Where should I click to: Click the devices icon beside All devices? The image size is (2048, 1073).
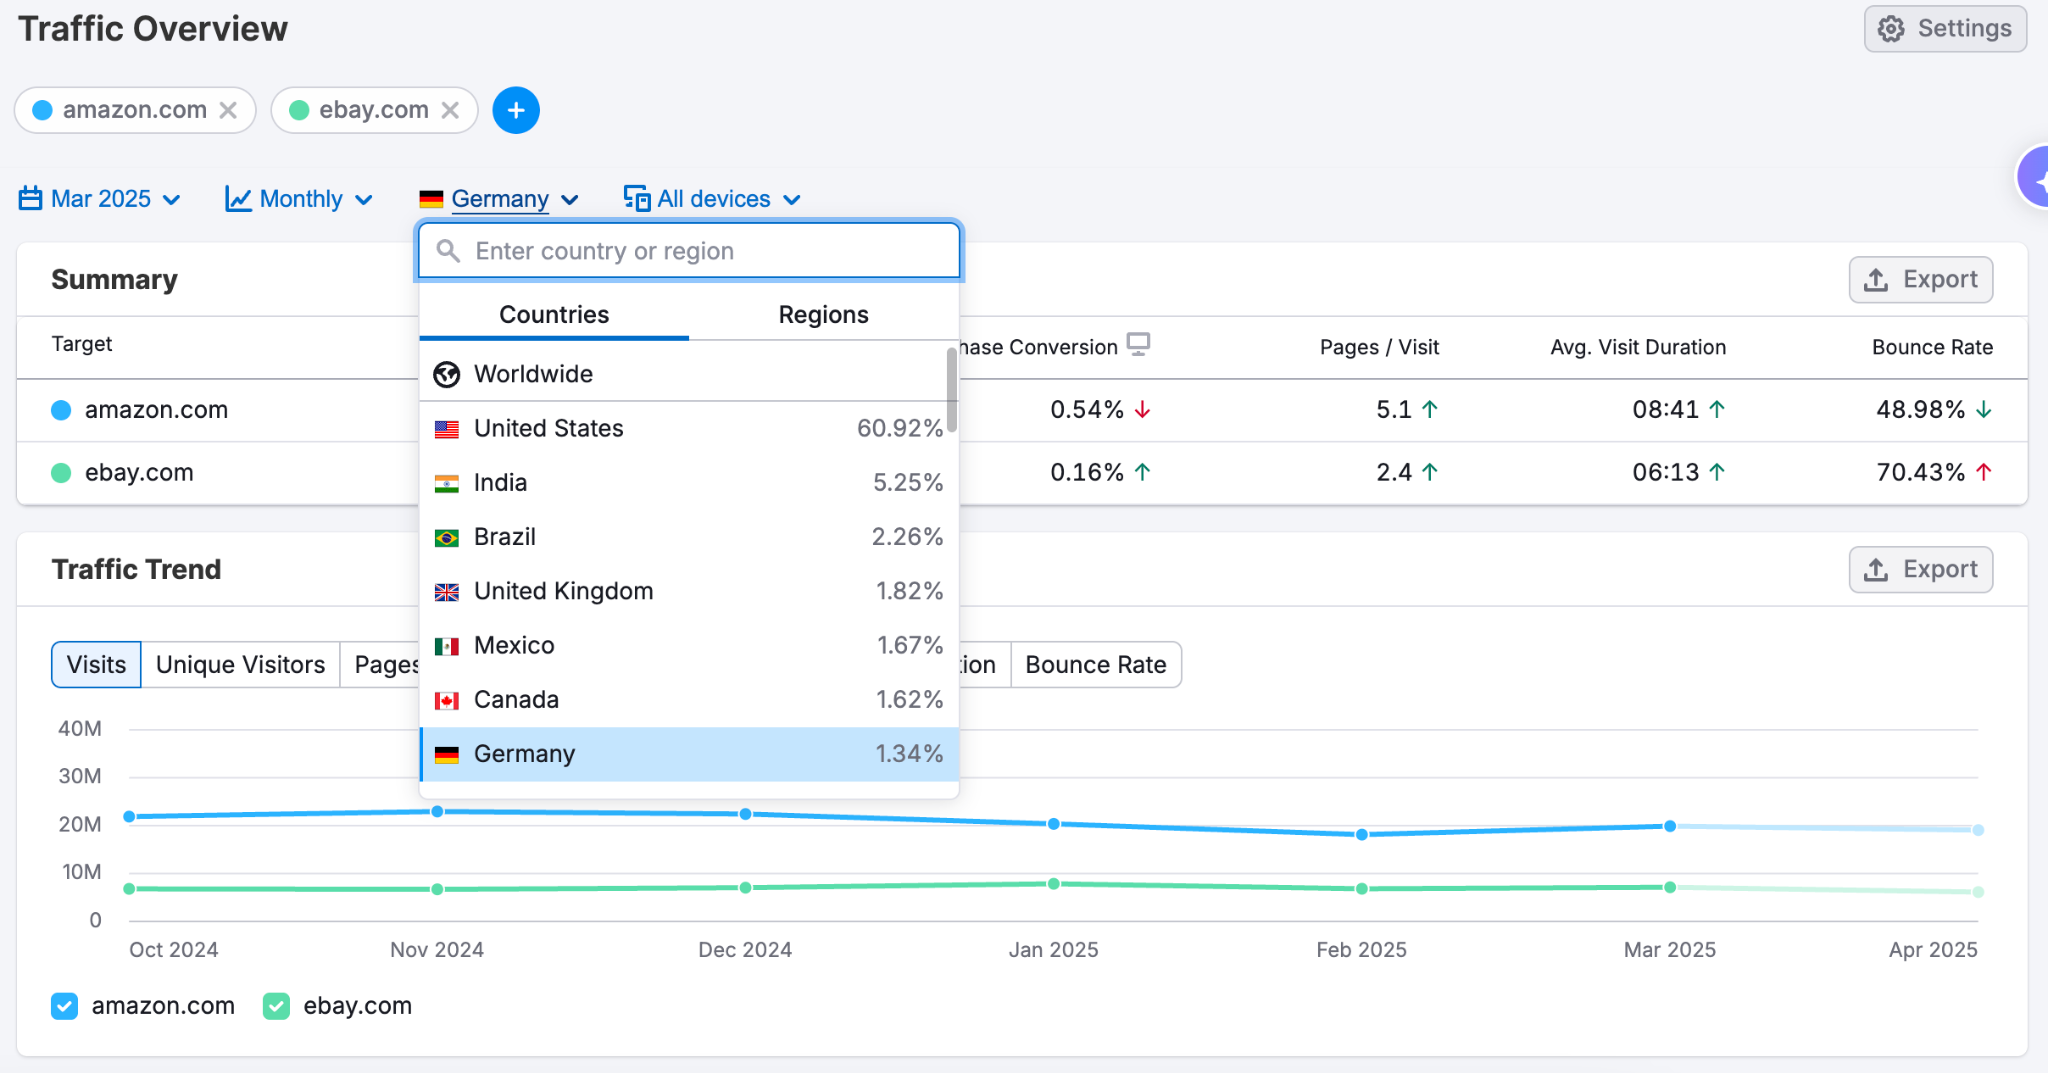(x=637, y=198)
